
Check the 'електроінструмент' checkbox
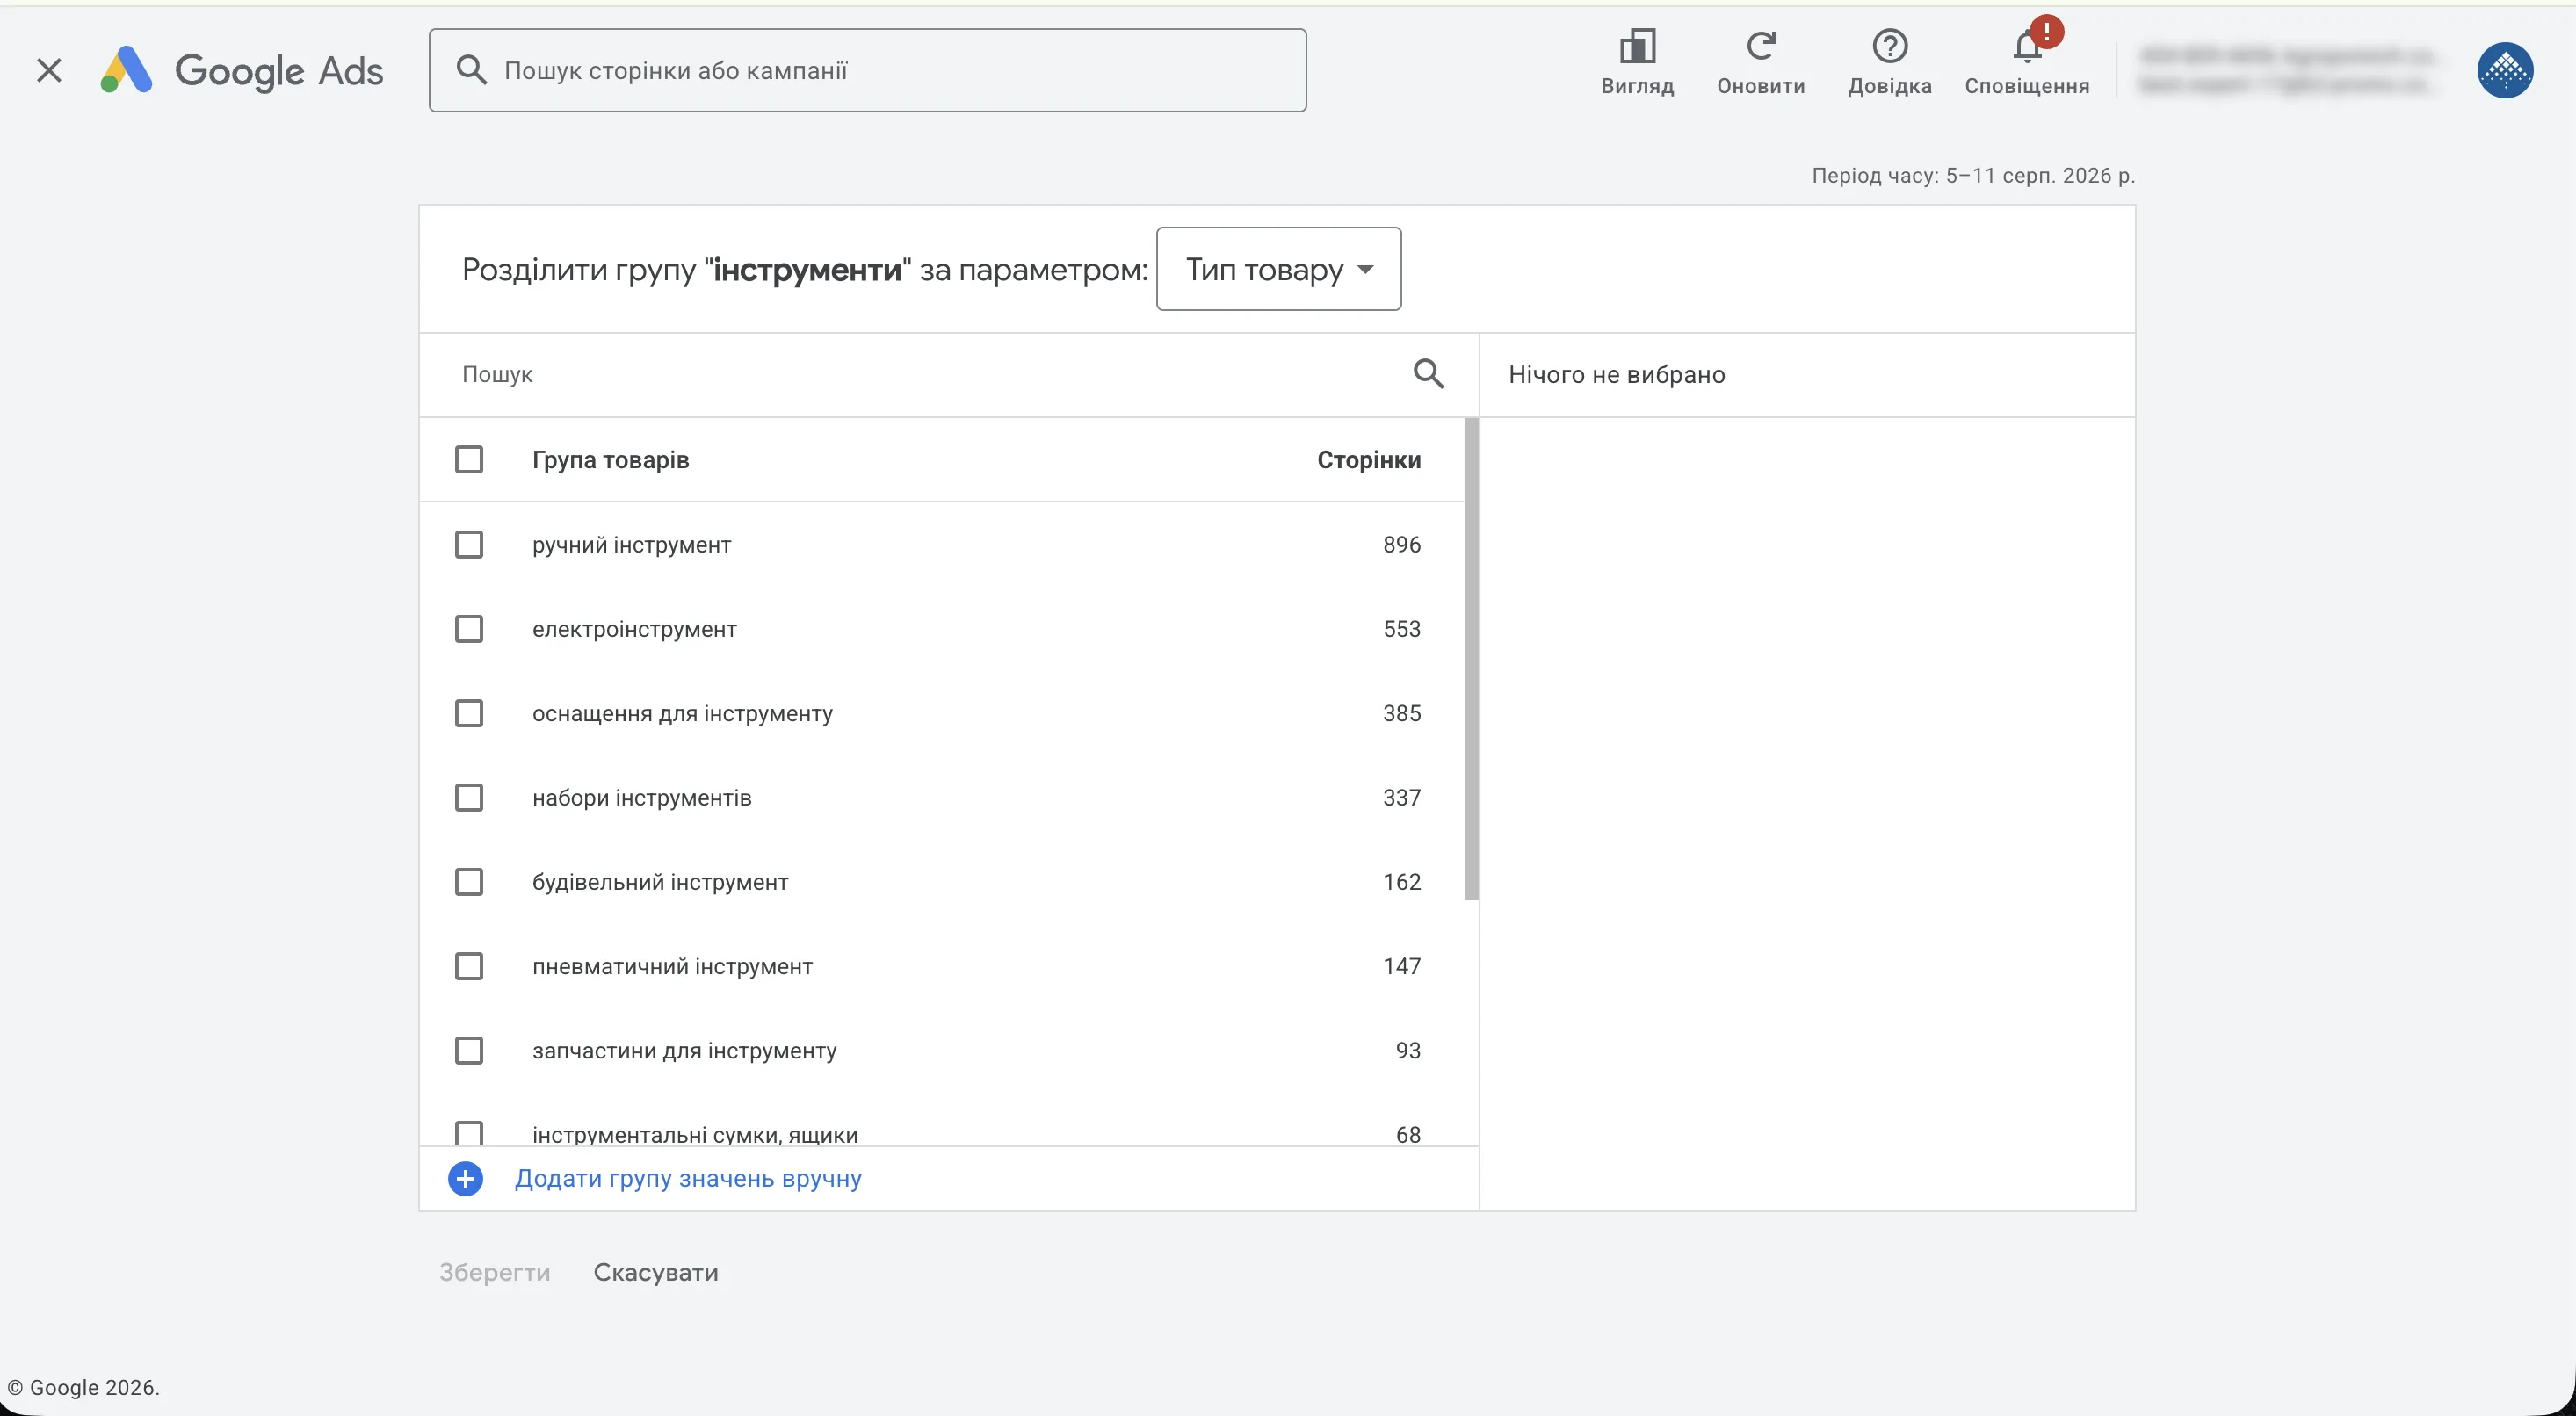click(x=469, y=628)
